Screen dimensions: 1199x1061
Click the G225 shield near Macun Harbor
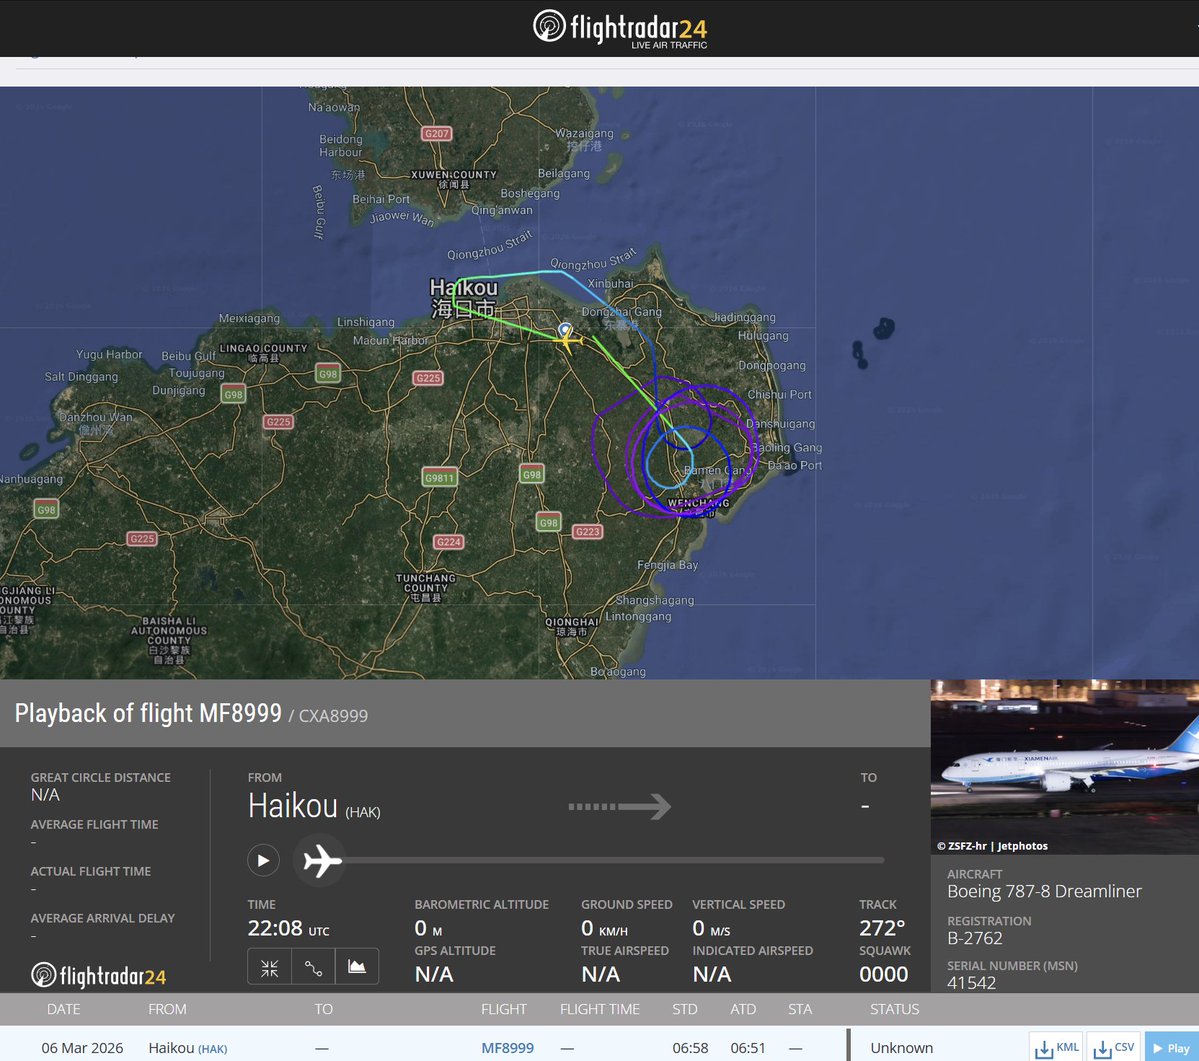coord(428,378)
